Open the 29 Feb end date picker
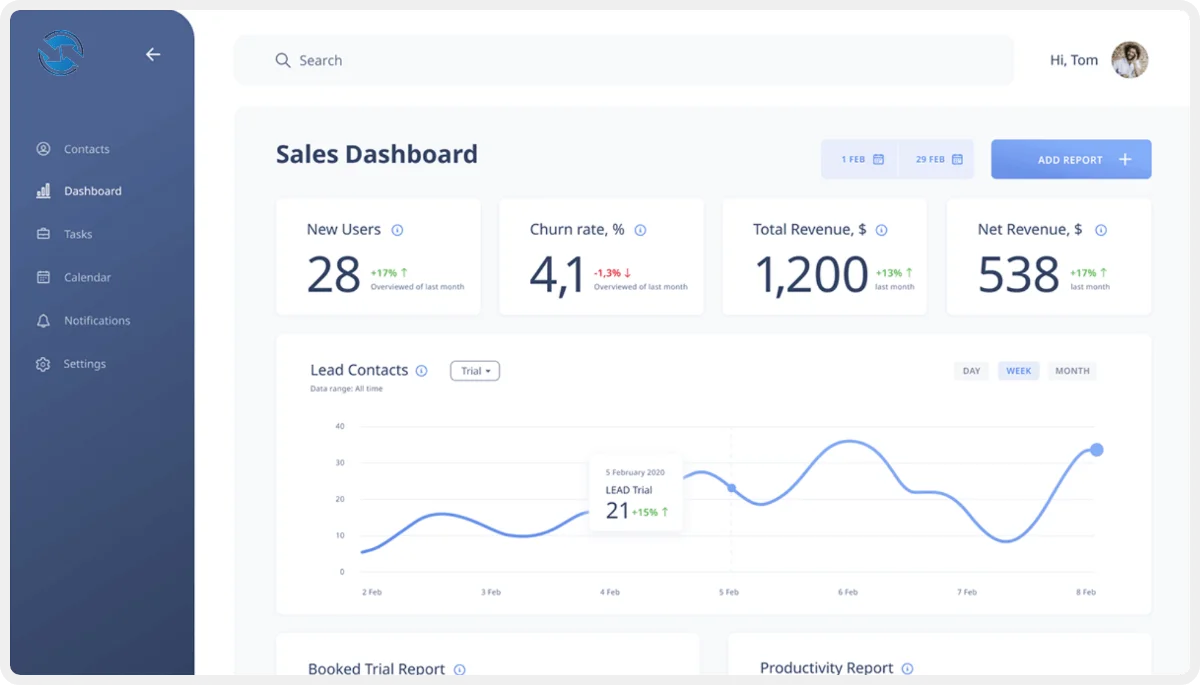Screen dimensions: 1200x685 click(938, 160)
